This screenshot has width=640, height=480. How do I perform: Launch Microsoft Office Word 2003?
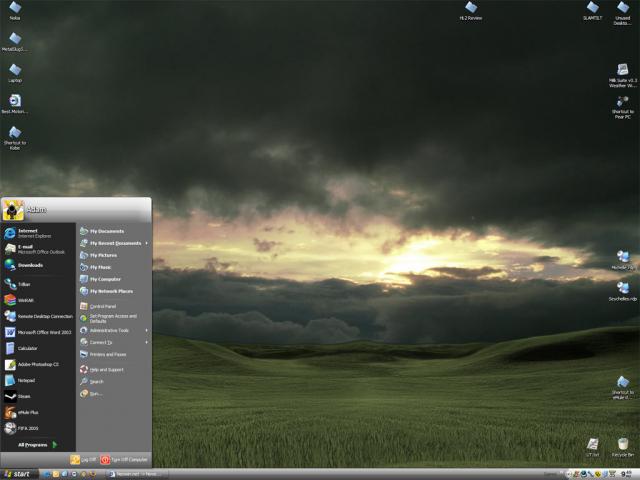[38, 332]
